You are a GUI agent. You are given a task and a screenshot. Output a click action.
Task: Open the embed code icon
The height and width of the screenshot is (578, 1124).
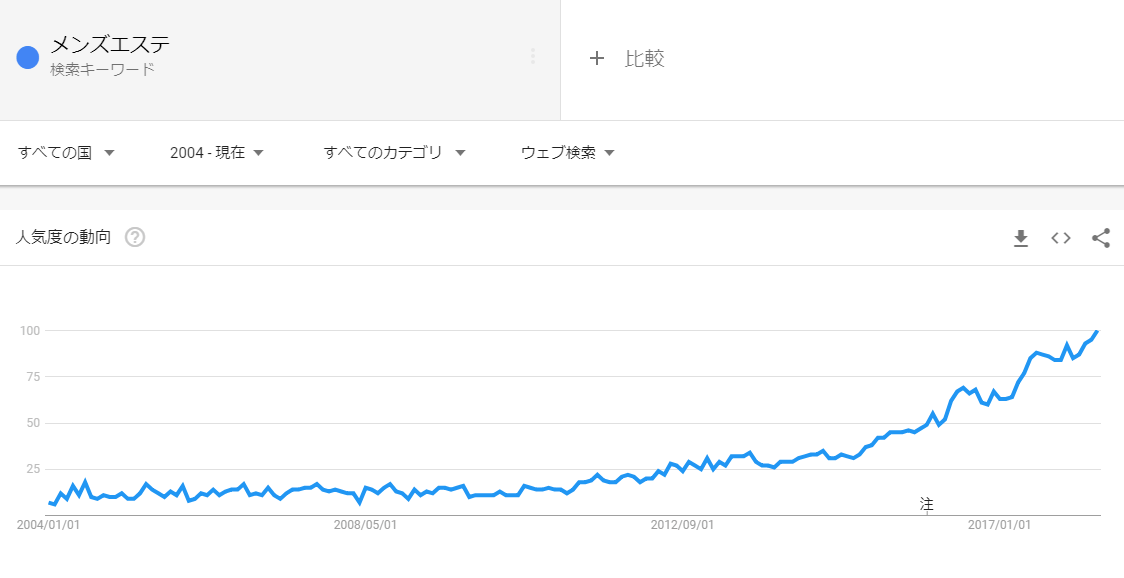click(x=1061, y=238)
